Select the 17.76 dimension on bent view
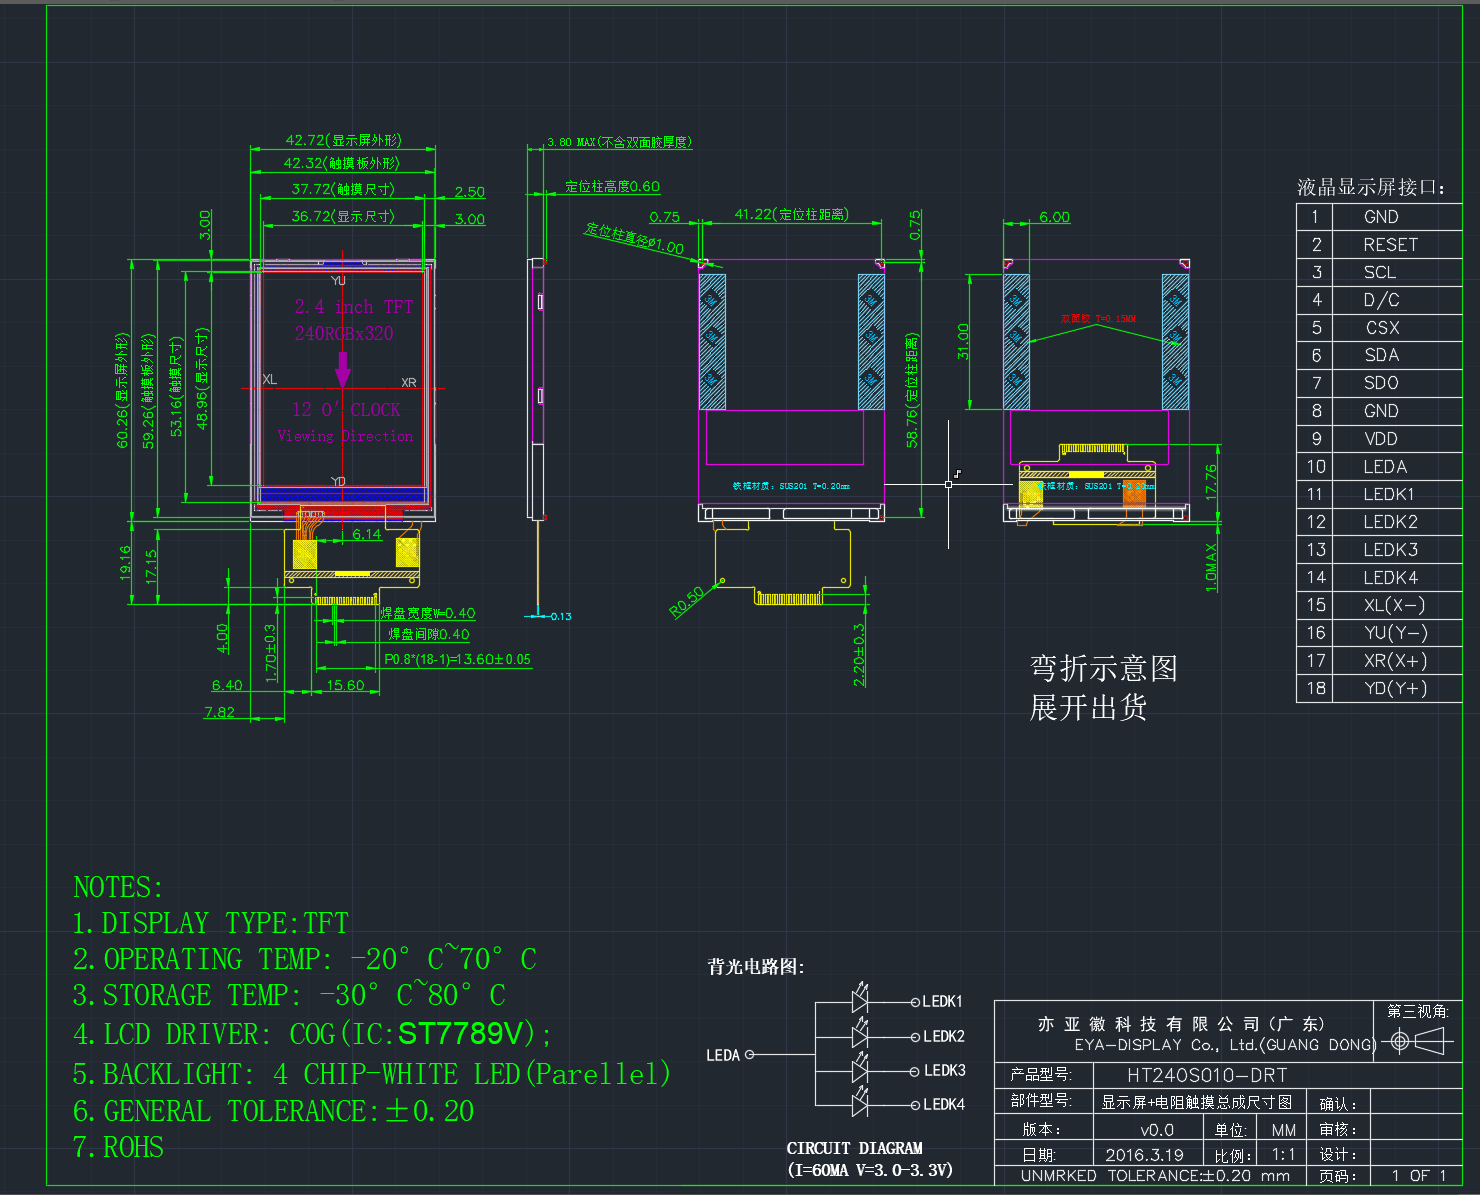Screen dimensions: 1480x1195 (1211, 482)
